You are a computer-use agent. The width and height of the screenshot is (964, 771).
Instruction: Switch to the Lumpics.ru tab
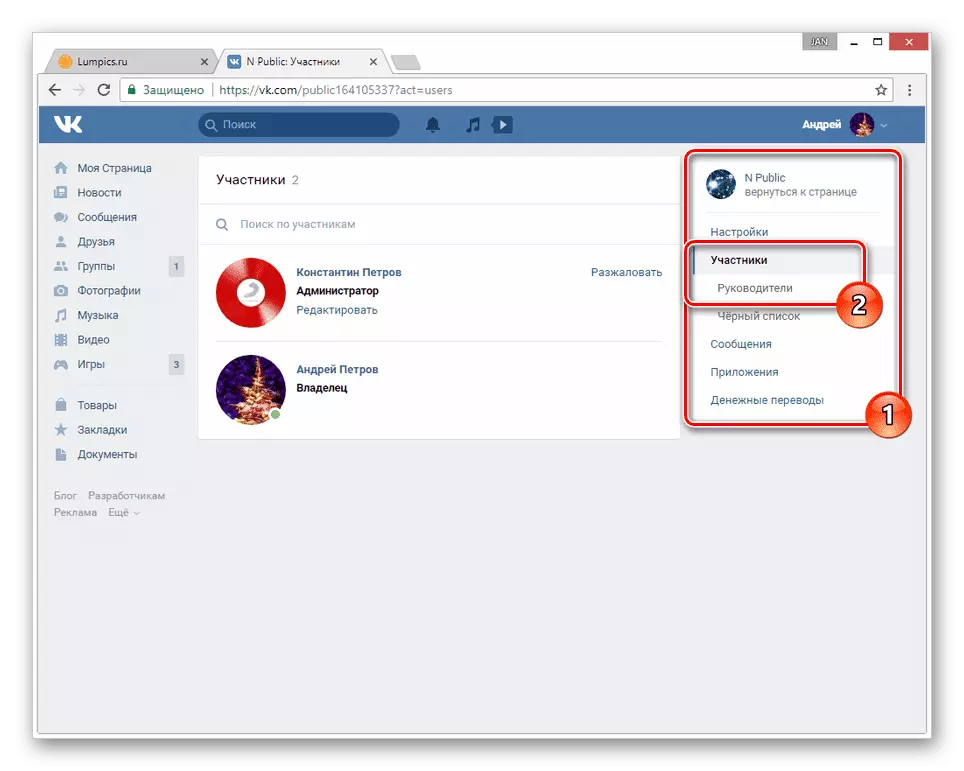pyautogui.click(x=131, y=61)
